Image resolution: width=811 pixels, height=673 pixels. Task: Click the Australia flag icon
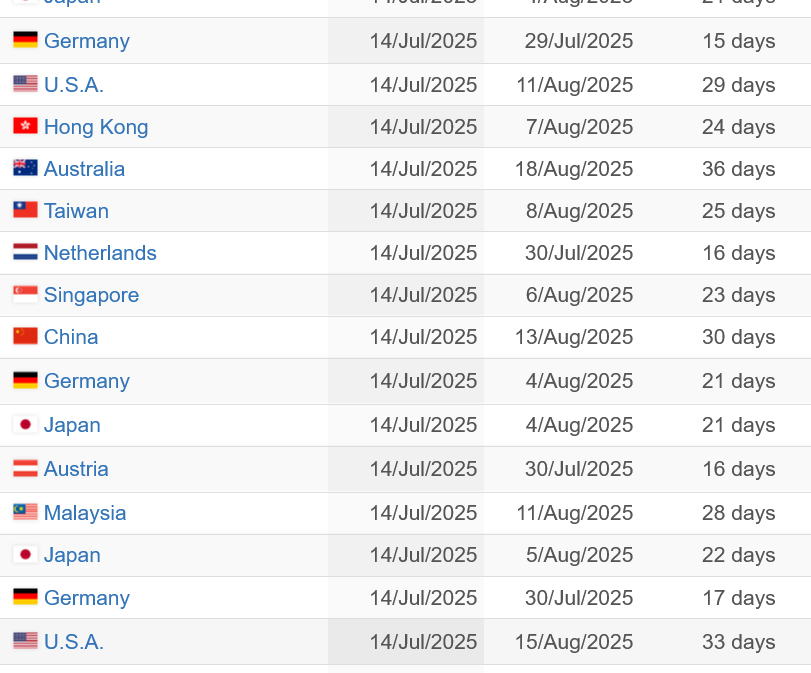click(25, 168)
